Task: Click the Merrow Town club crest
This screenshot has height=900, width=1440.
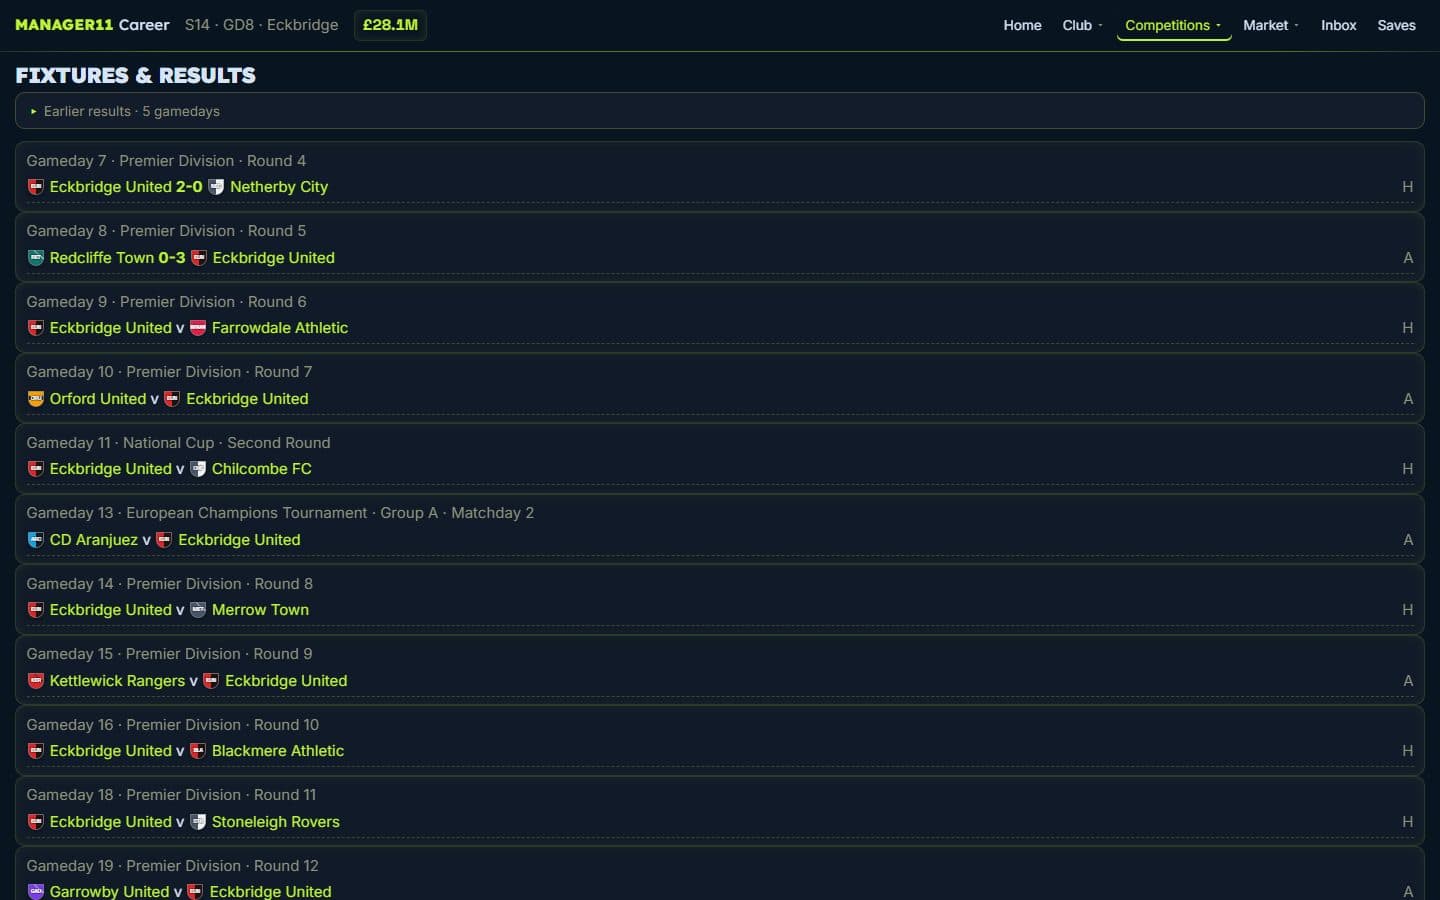Action: [x=198, y=610]
